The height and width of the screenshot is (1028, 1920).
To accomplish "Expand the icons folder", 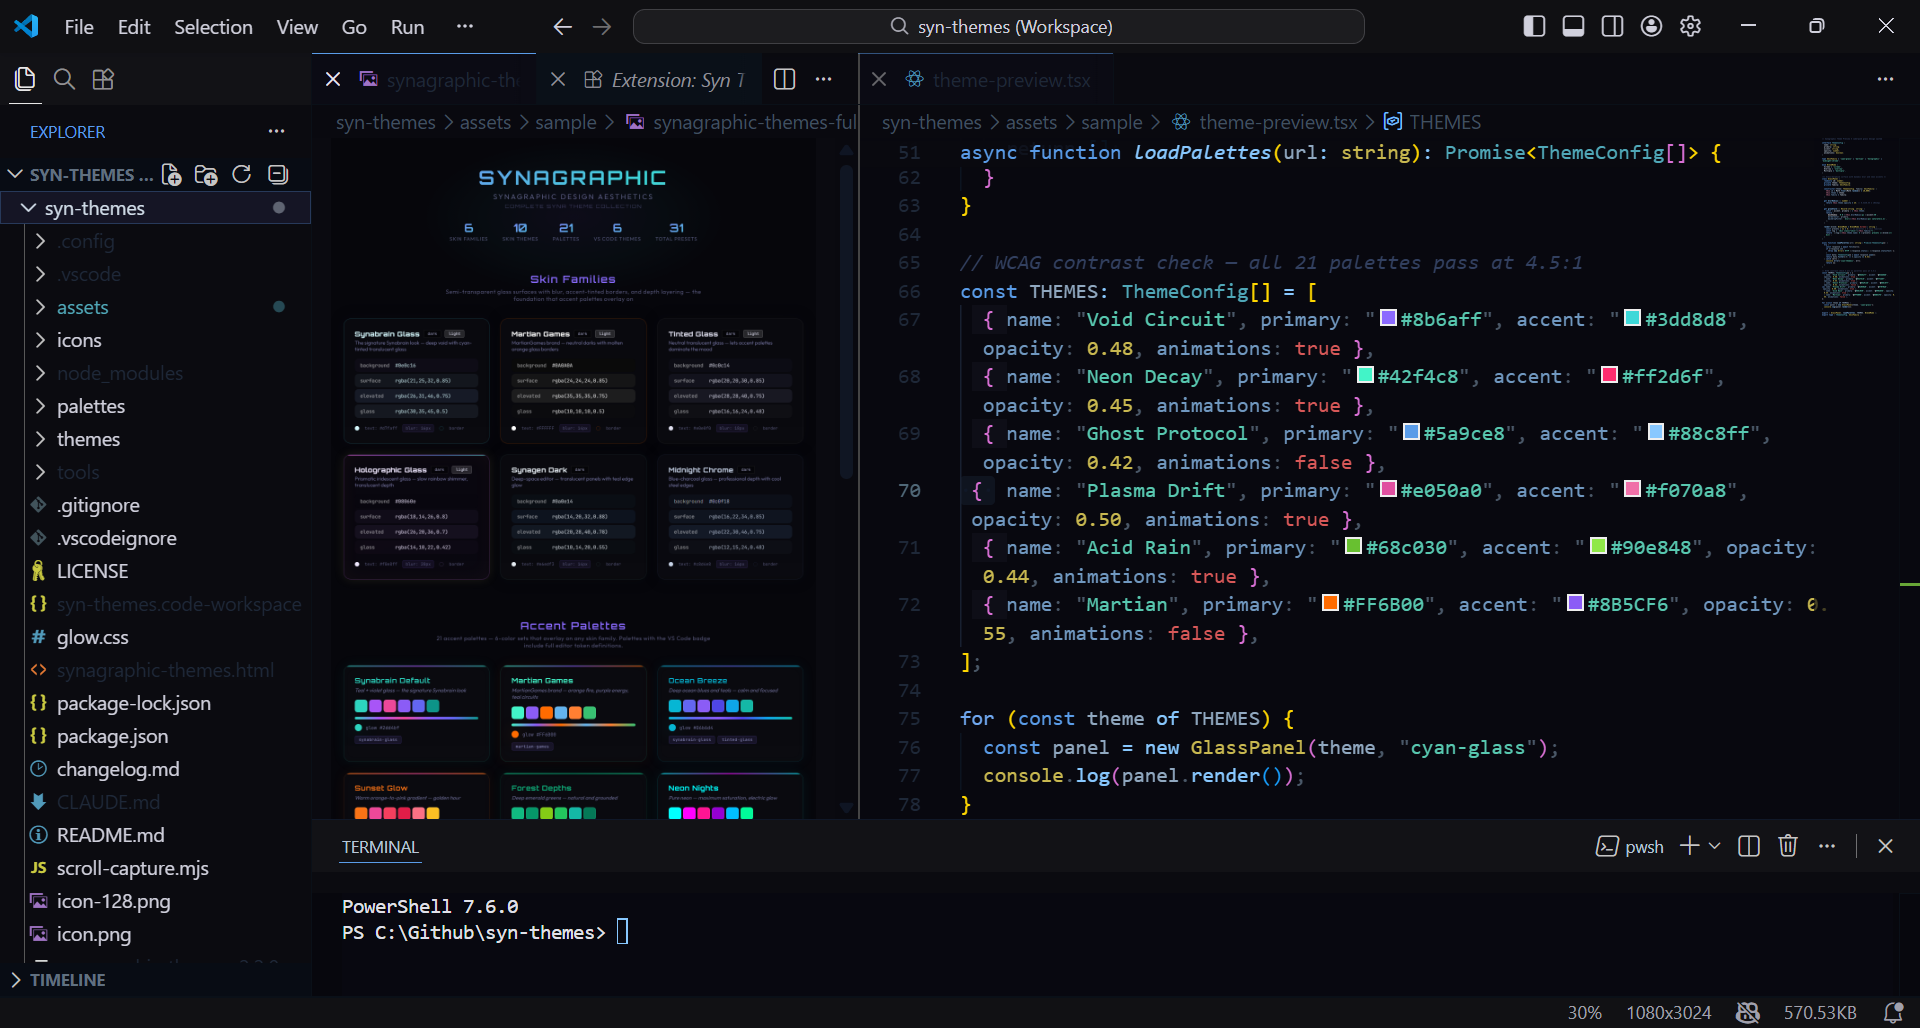I will pyautogui.click(x=40, y=340).
